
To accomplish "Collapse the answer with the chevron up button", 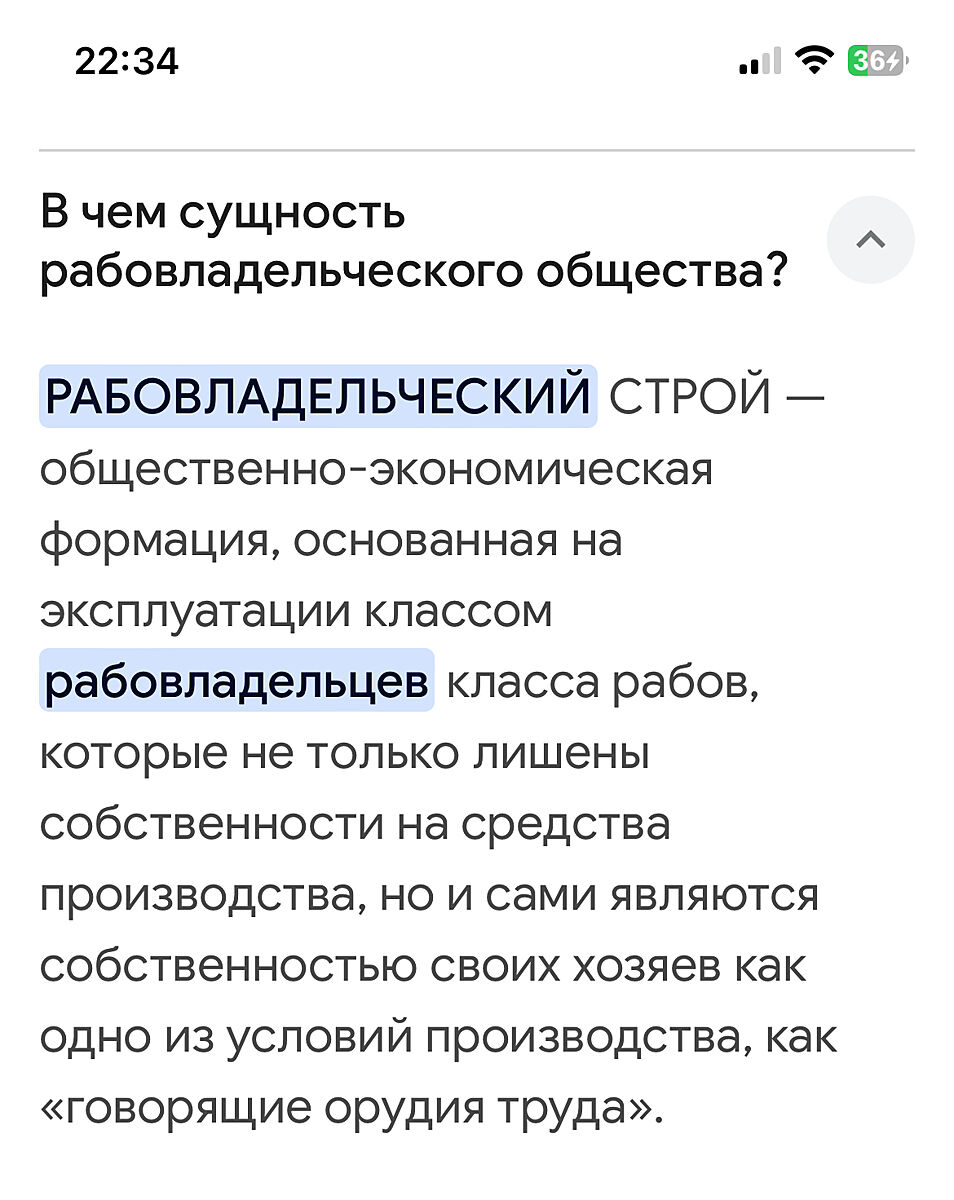I will click(870, 240).
